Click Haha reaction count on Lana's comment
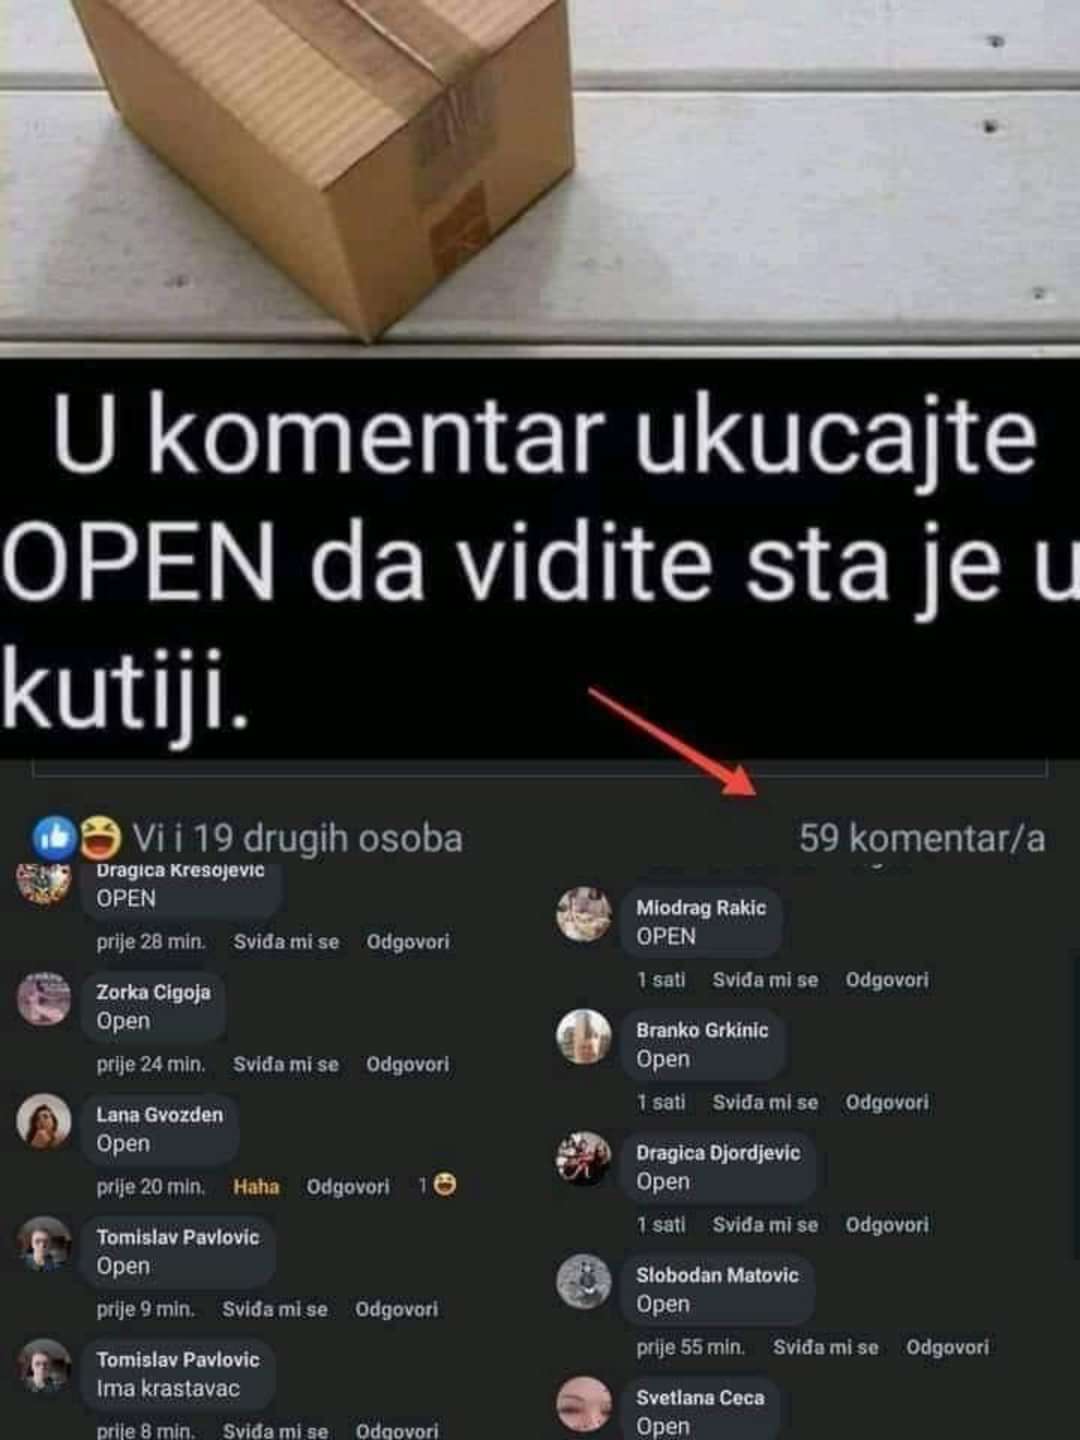Viewport: 1080px width, 1440px height. [x=437, y=1186]
